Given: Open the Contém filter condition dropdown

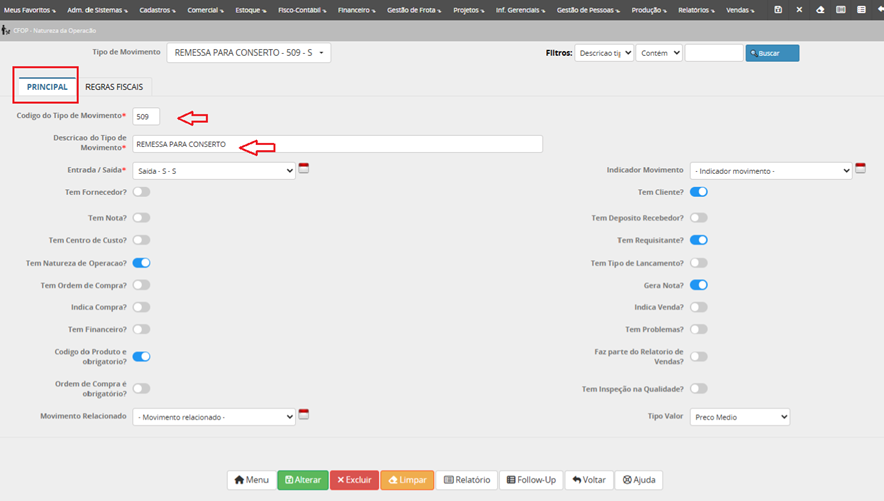Looking at the screenshot, I should click(659, 53).
